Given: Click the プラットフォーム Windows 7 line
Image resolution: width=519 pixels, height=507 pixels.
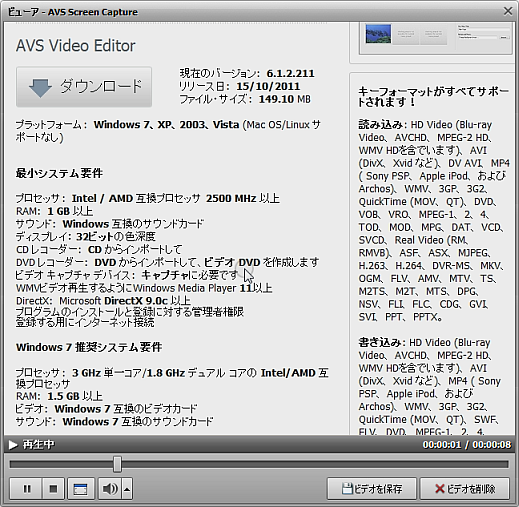Looking at the screenshot, I should [168, 131].
